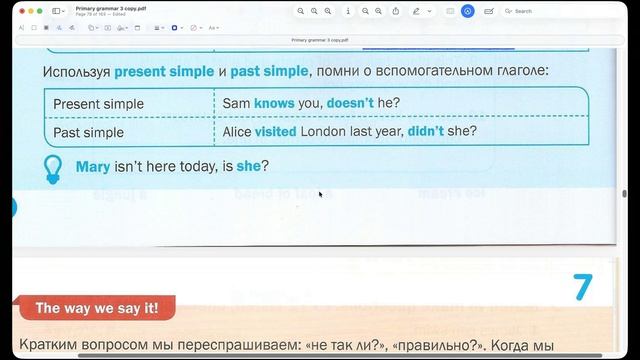Open the Text Style Aa dropdown
The height and width of the screenshot is (360, 640).
[x=213, y=28]
